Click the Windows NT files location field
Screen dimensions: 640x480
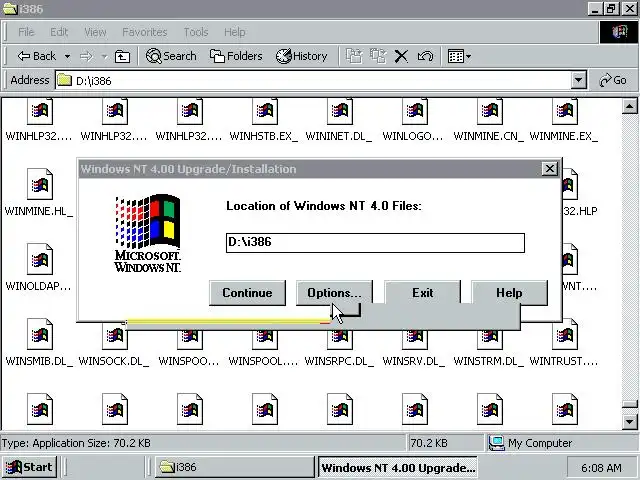[x=375, y=242]
